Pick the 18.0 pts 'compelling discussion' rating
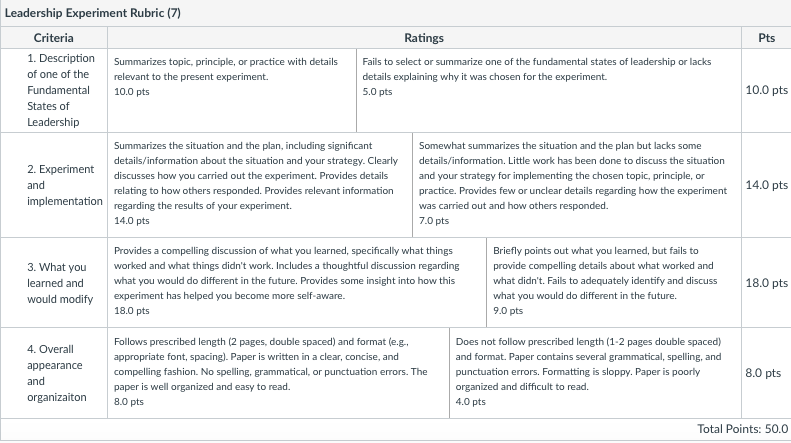791x443 pixels. click(x=297, y=283)
